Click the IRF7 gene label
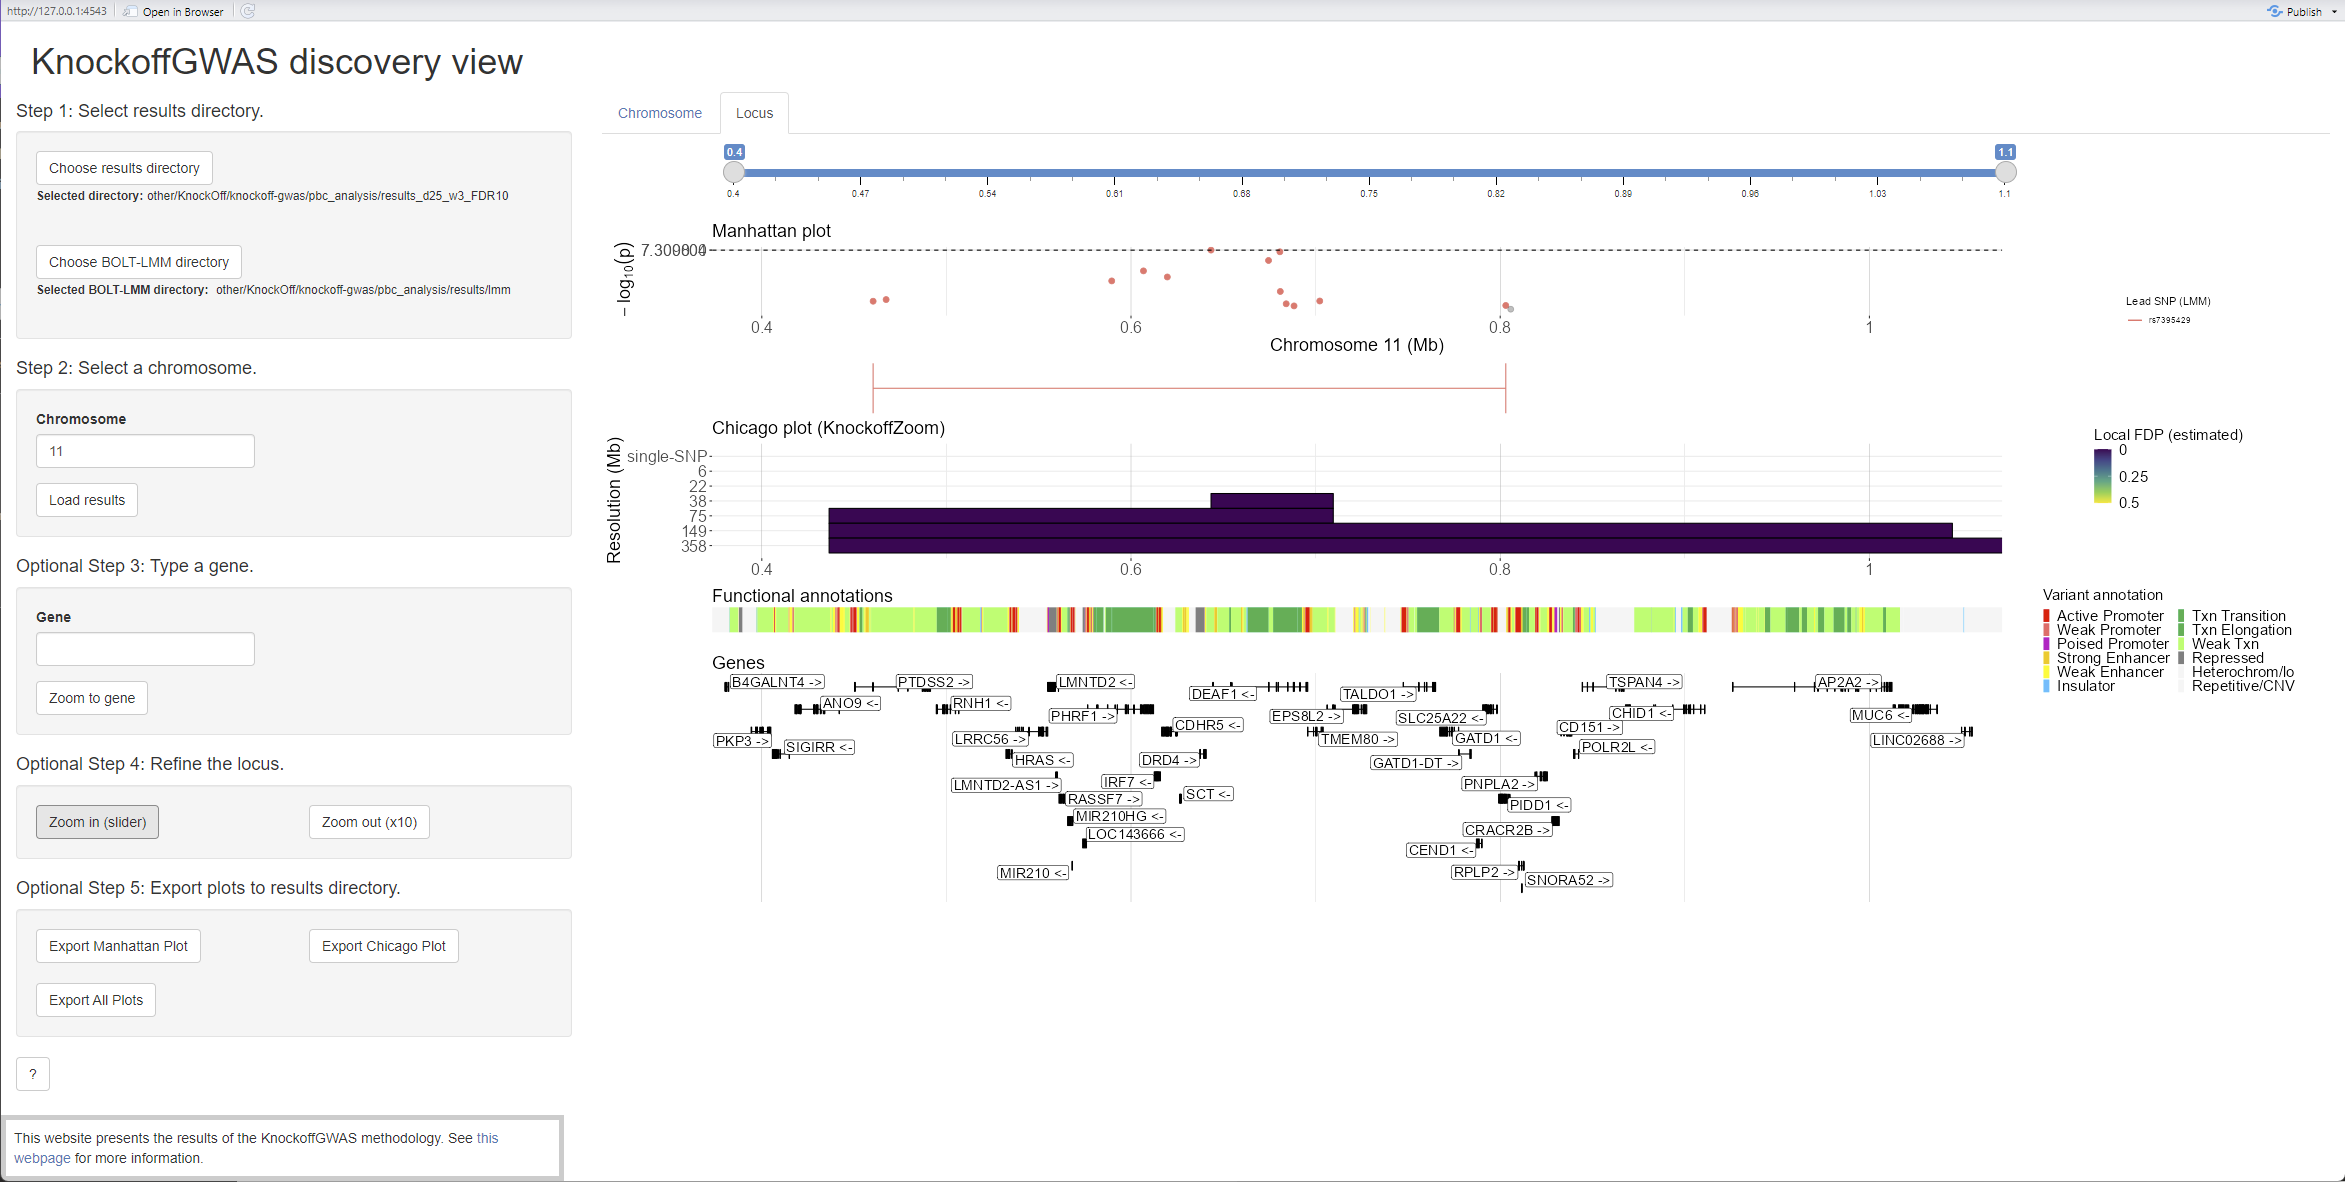The height and width of the screenshot is (1182, 2345). click(1128, 782)
